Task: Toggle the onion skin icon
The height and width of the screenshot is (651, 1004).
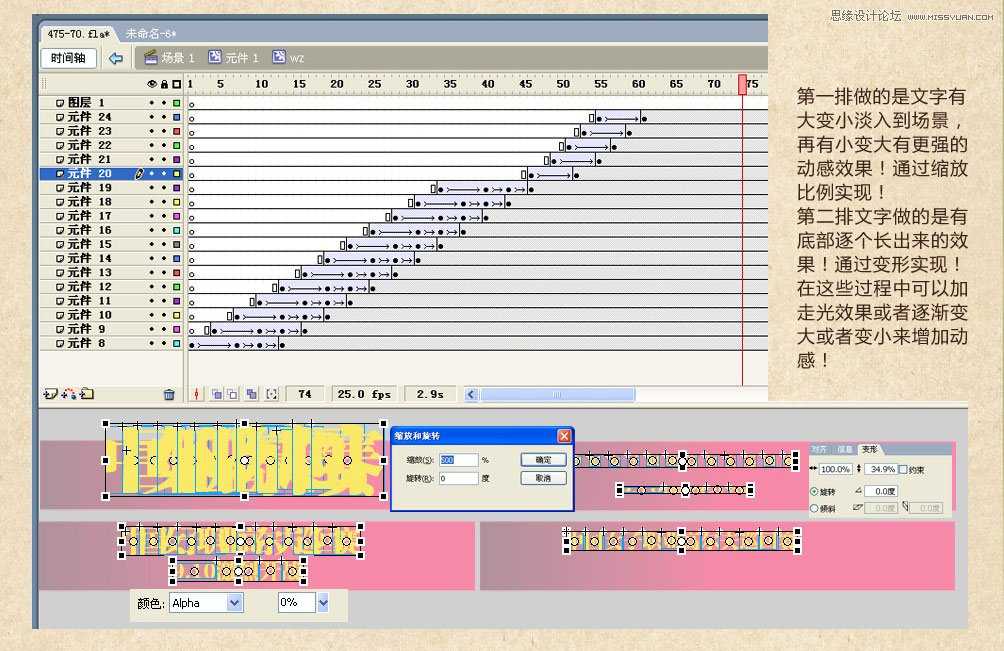Action: click(217, 394)
